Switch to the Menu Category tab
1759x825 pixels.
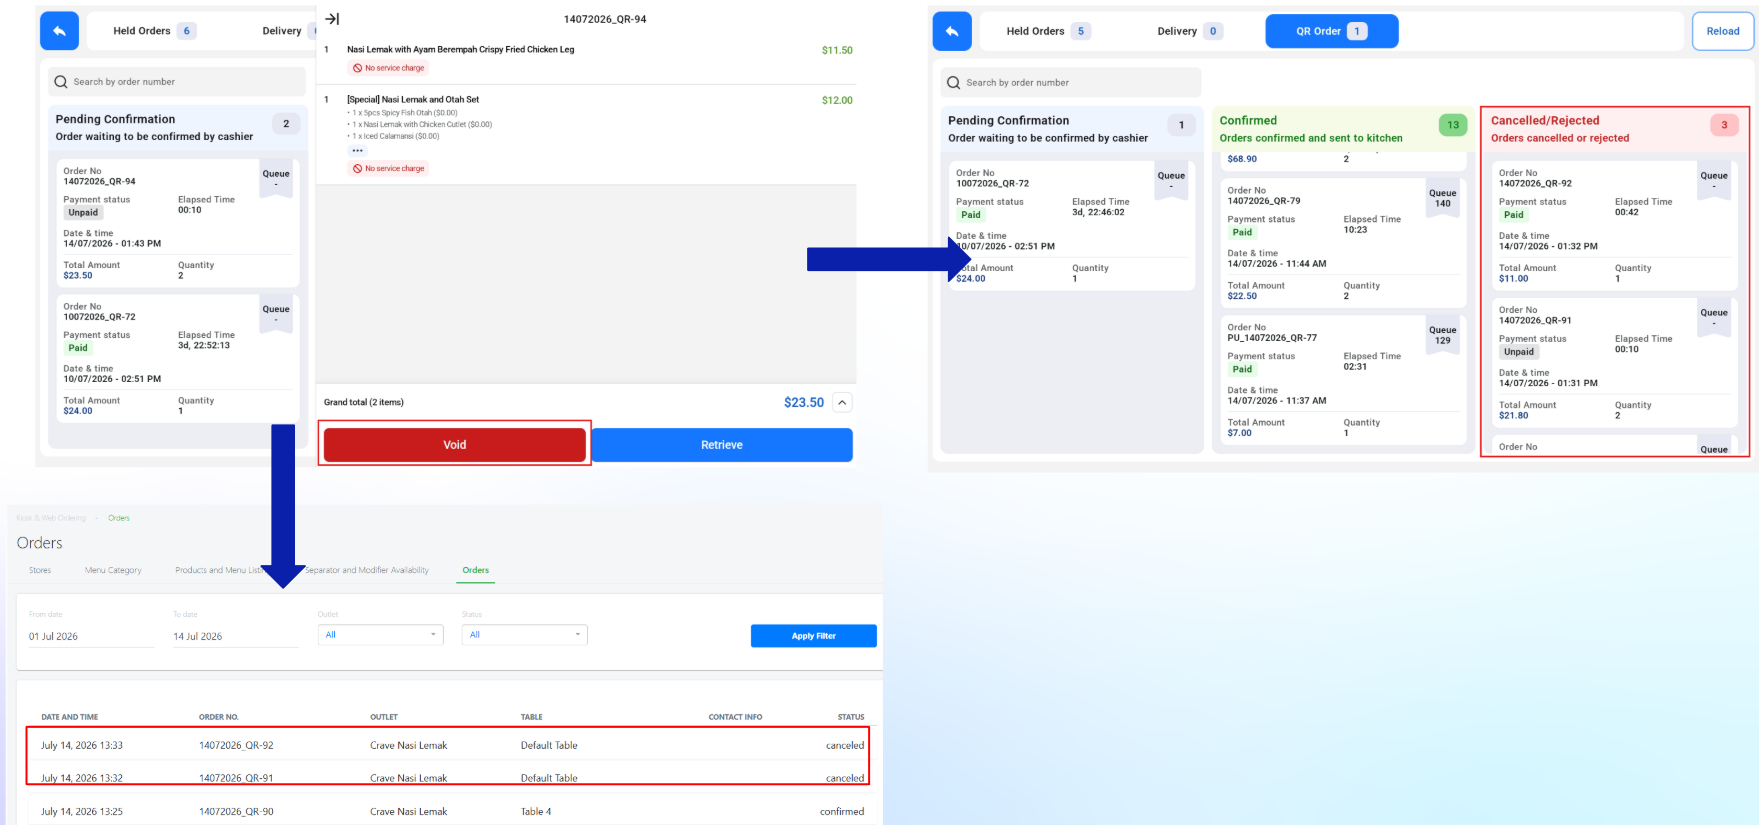[113, 570]
